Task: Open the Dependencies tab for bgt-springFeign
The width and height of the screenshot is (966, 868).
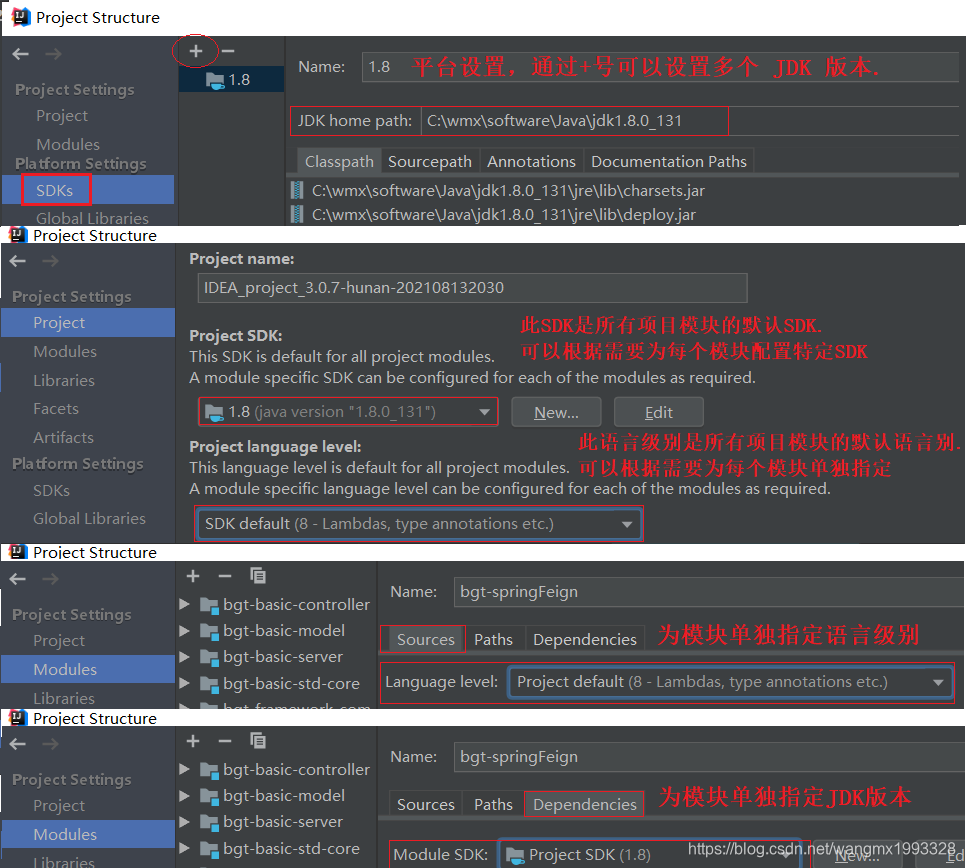Action: [584, 804]
